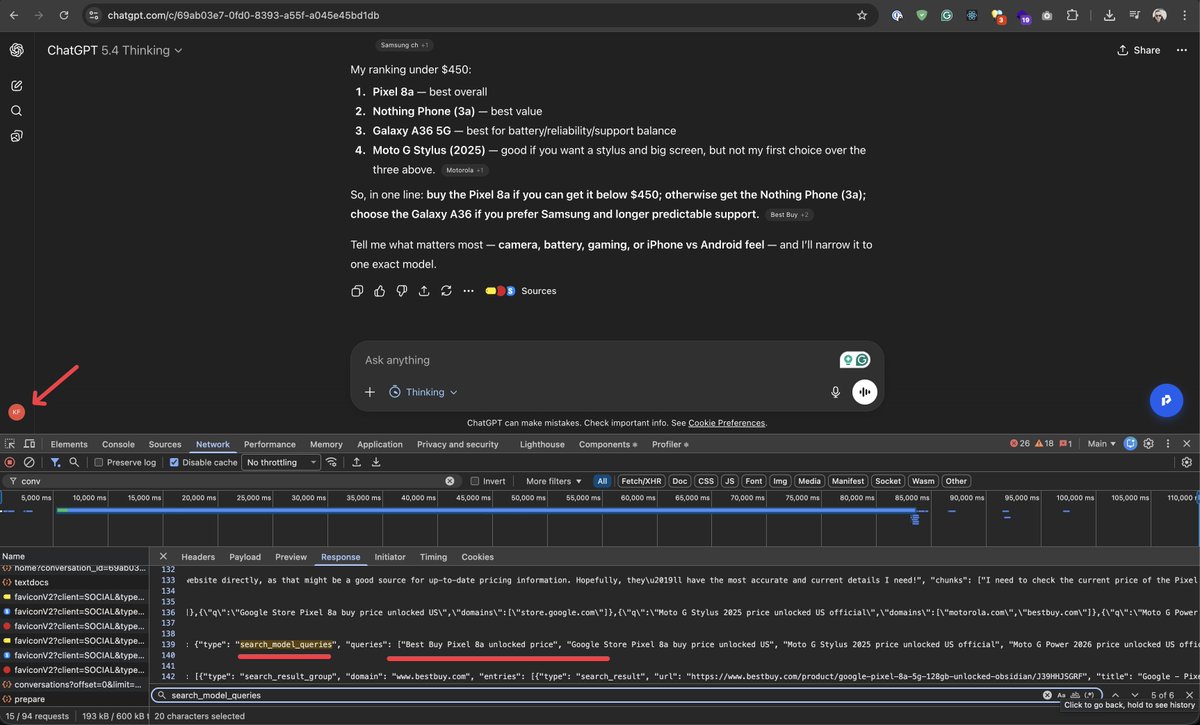Viewport: 1200px width, 725px height.
Task: Start voice mode with the waveform button
Action: [x=864, y=392]
